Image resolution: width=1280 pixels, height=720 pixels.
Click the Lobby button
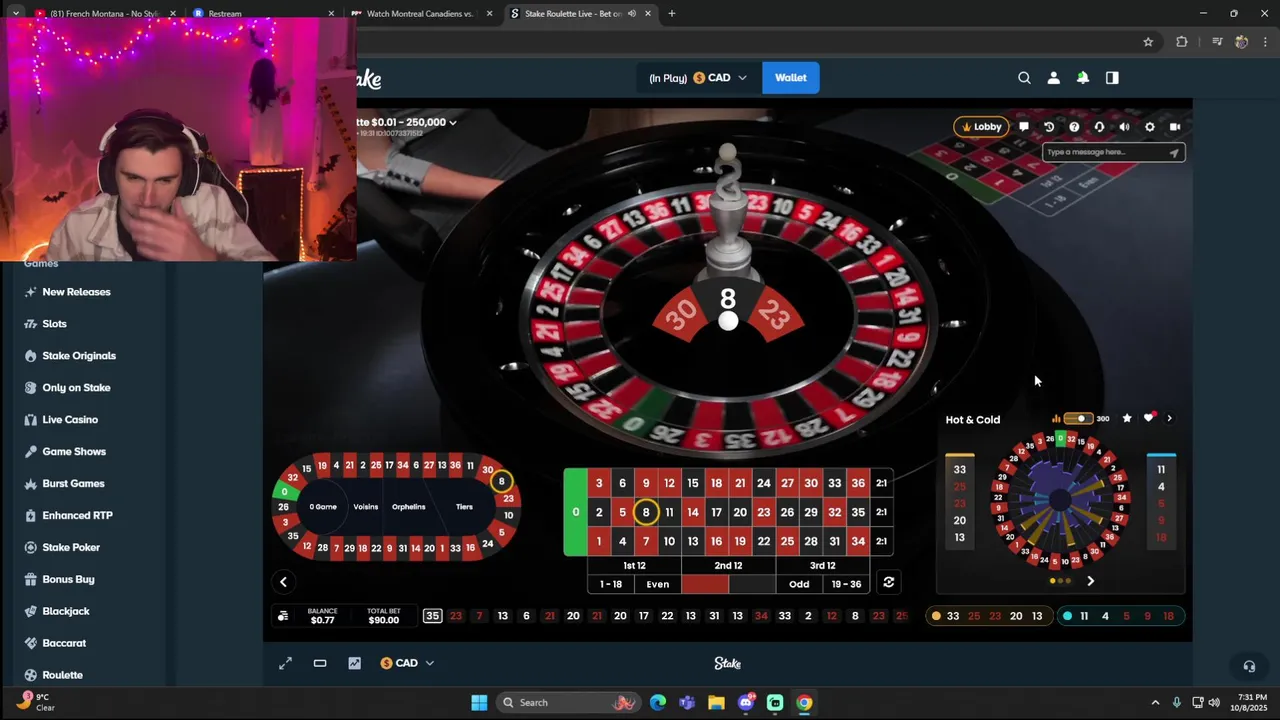coord(981,127)
